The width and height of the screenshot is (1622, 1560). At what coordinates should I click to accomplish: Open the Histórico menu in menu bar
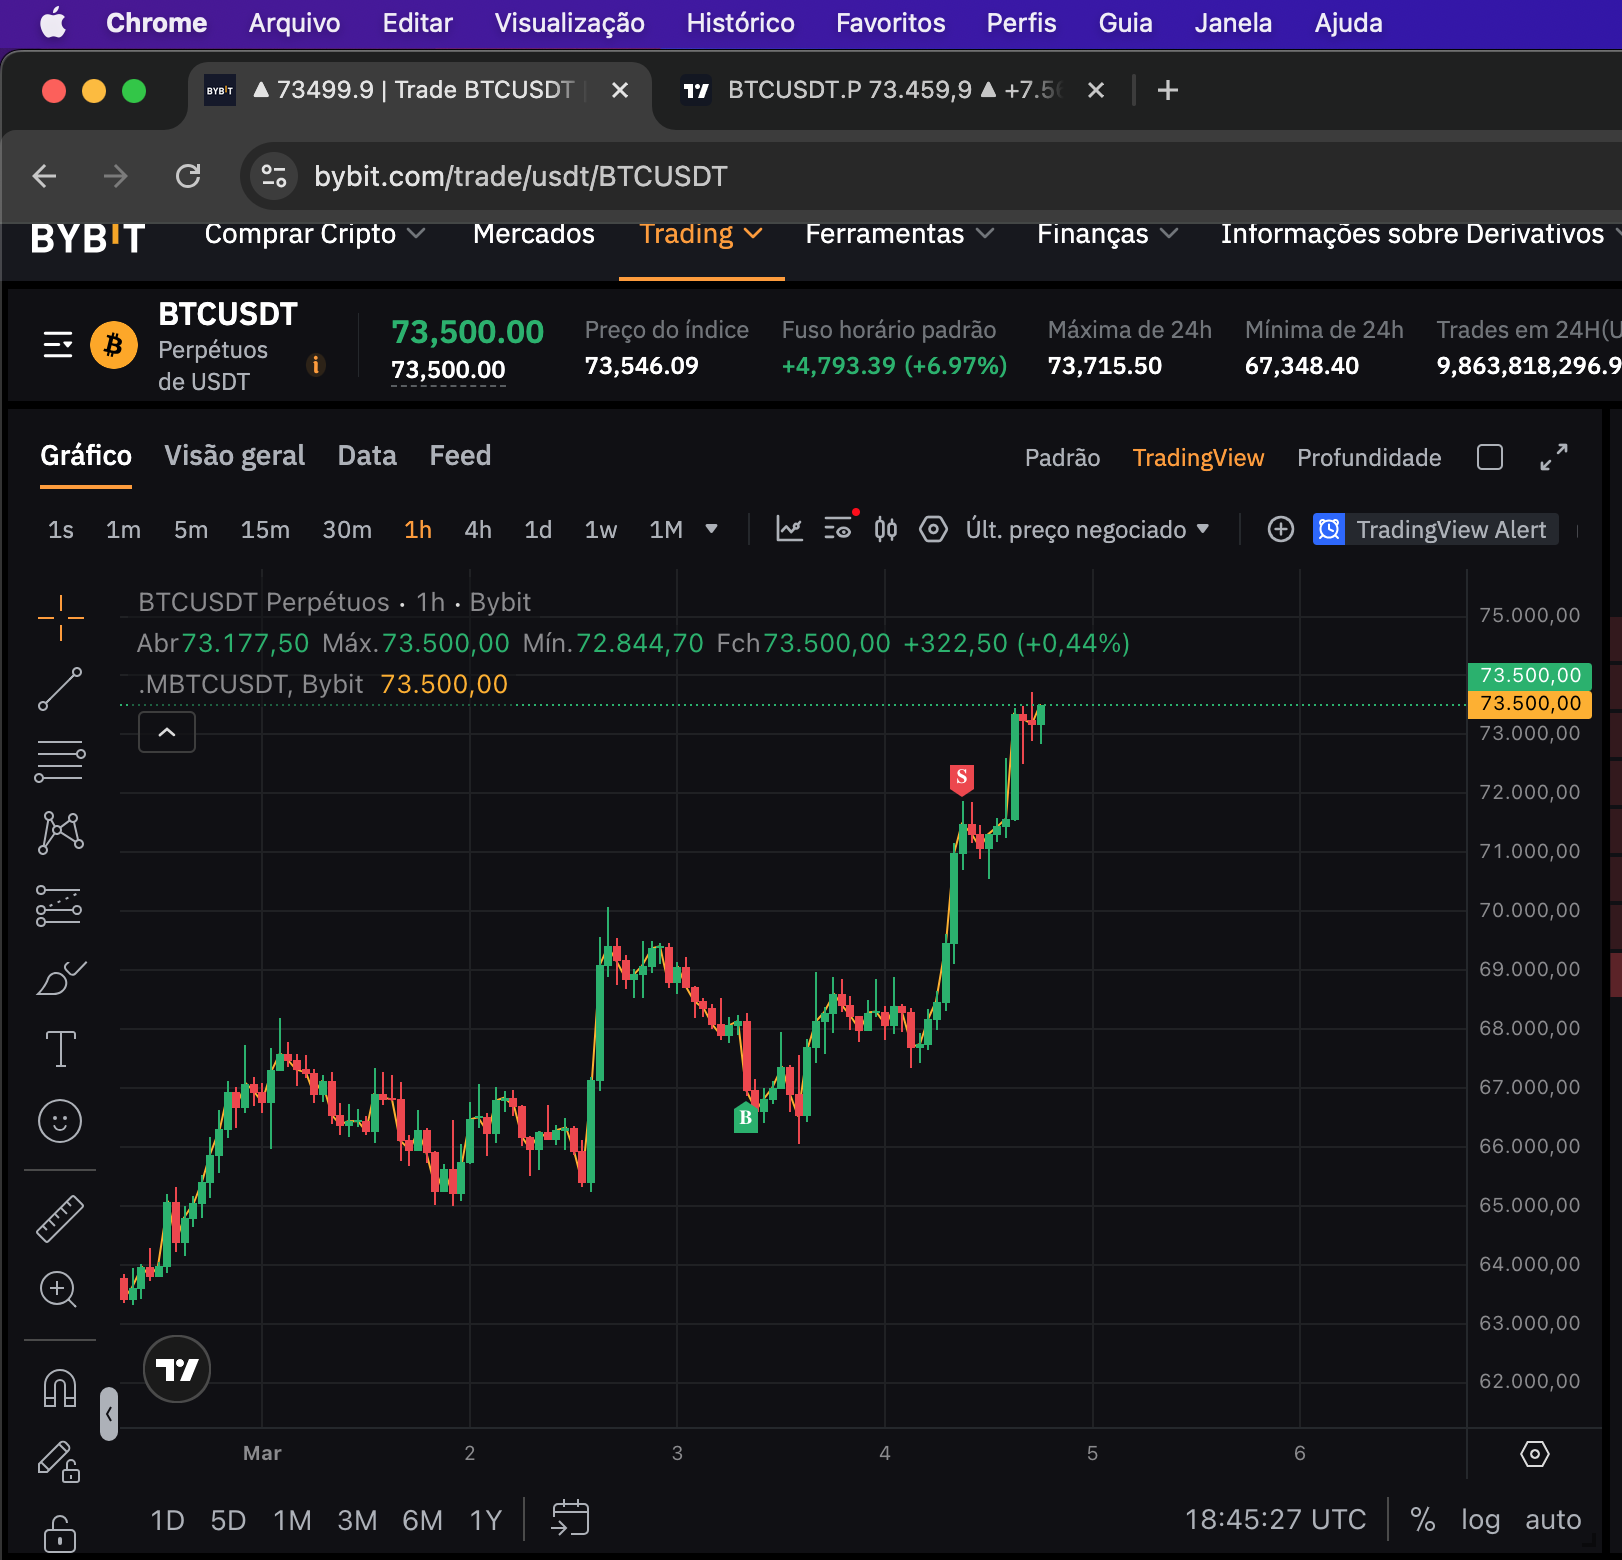(x=740, y=23)
